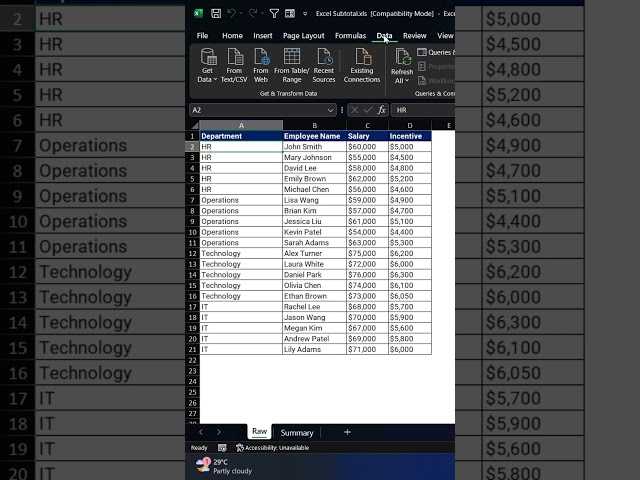Viewport: 640px width, 480px height.
Task: Click Accessibility: Unavailable status
Action: click(x=273, y=448)
